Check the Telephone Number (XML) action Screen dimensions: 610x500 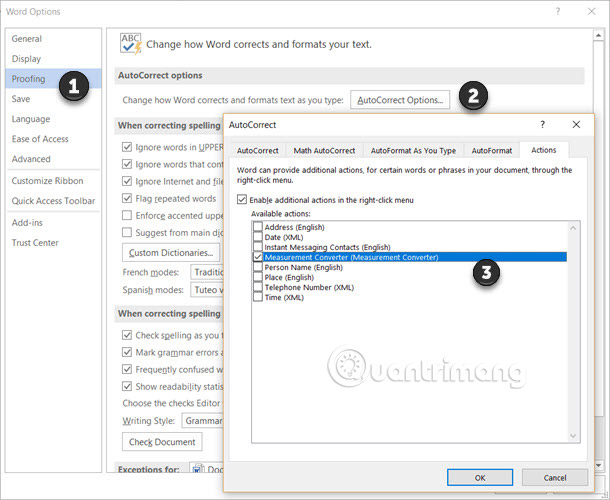(258, 287)
